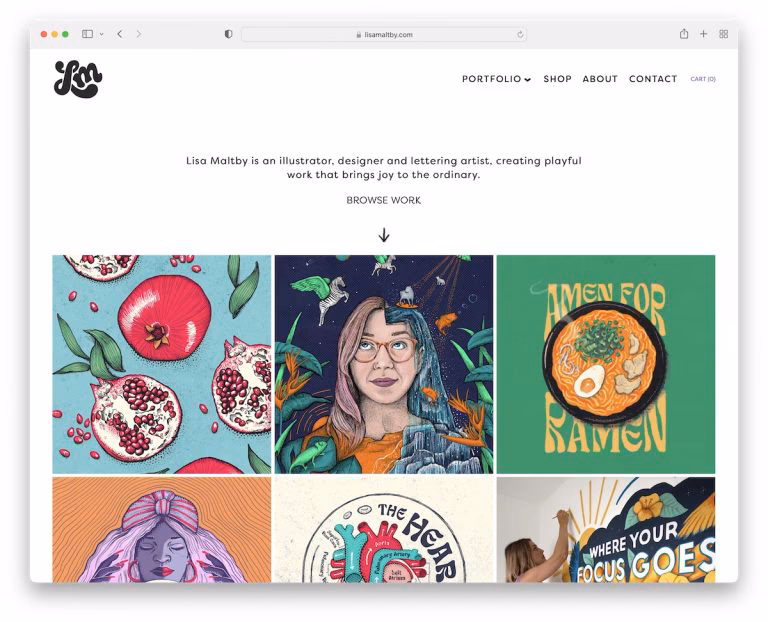The image size is (768, 622).
Task: Reload the page with the refresh icon
Action: pyautogui.click(x=520, y=34)
